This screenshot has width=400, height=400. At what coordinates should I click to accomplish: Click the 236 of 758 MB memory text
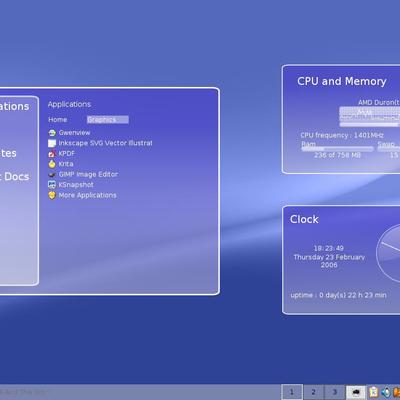click(337, 155)
